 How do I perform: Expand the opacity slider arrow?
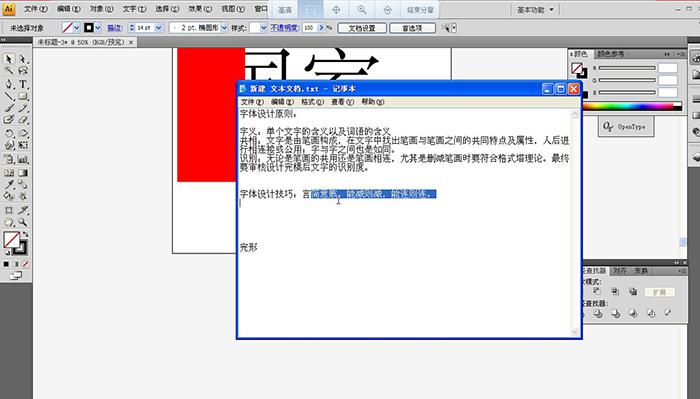coord(321,28)
